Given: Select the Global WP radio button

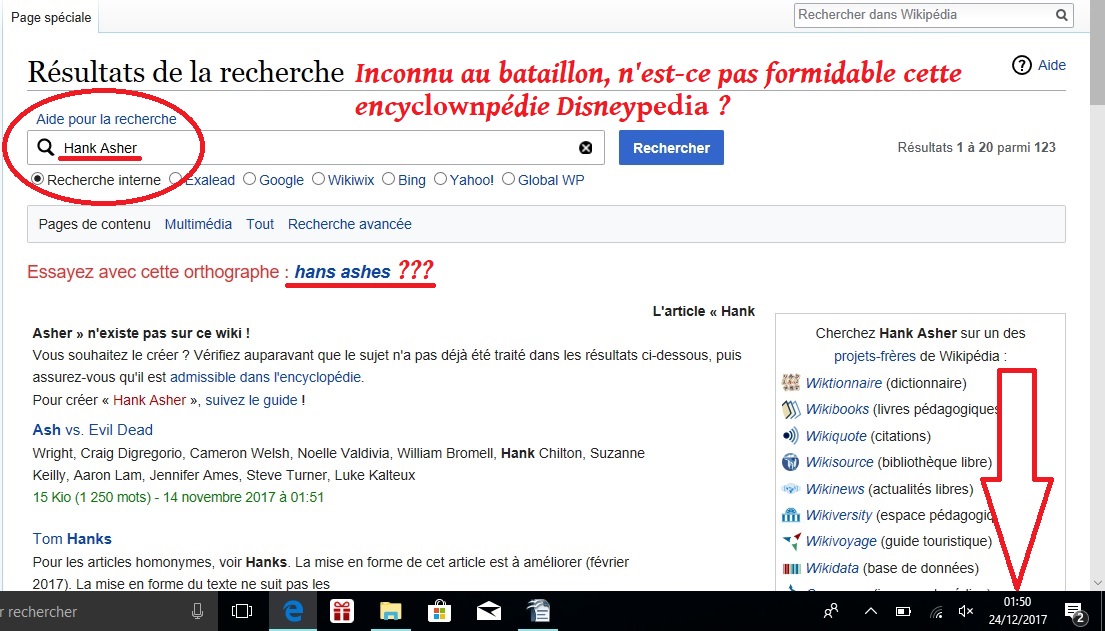Looking at the screenshot, I should (x=508, y=179).
